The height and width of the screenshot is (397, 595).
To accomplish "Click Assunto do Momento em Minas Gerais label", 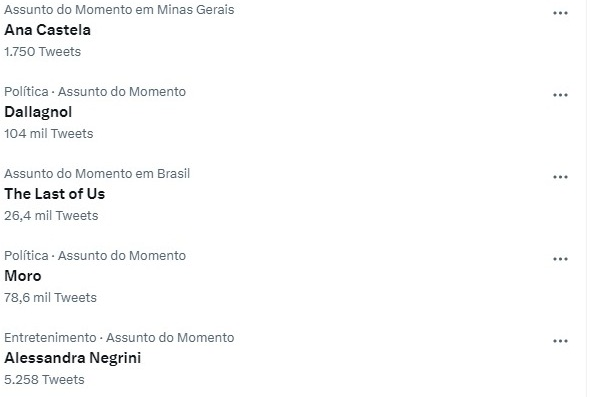I will tap(119, 9).
